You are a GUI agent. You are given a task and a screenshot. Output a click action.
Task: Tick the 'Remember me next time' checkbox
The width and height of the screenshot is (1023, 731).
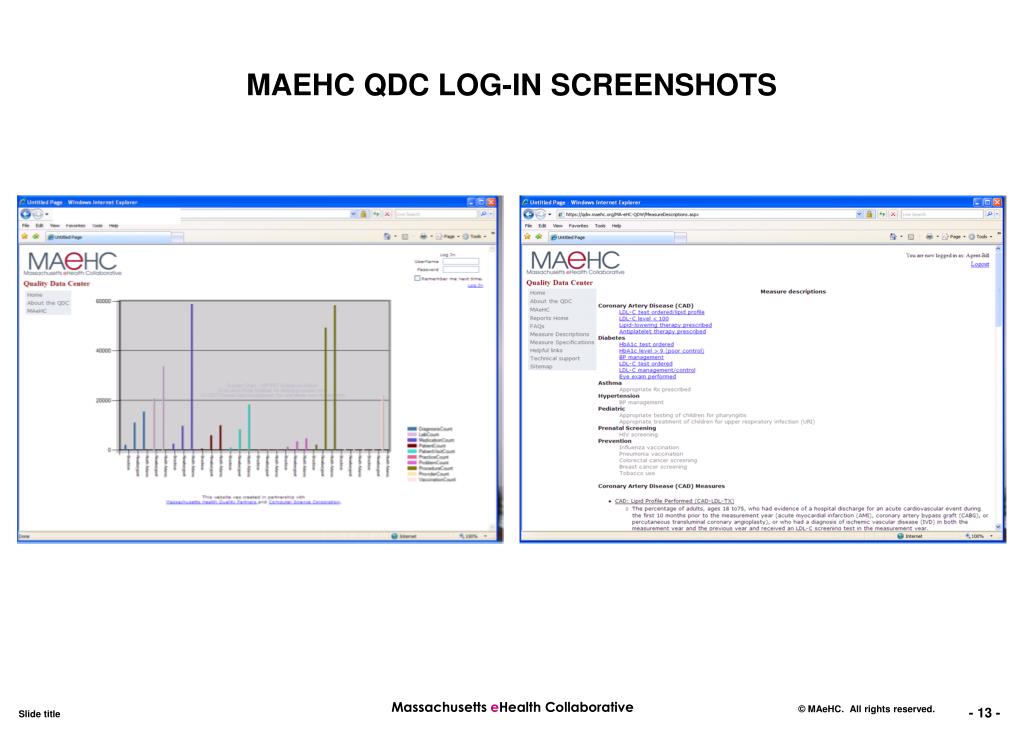[x=417, y=278]
